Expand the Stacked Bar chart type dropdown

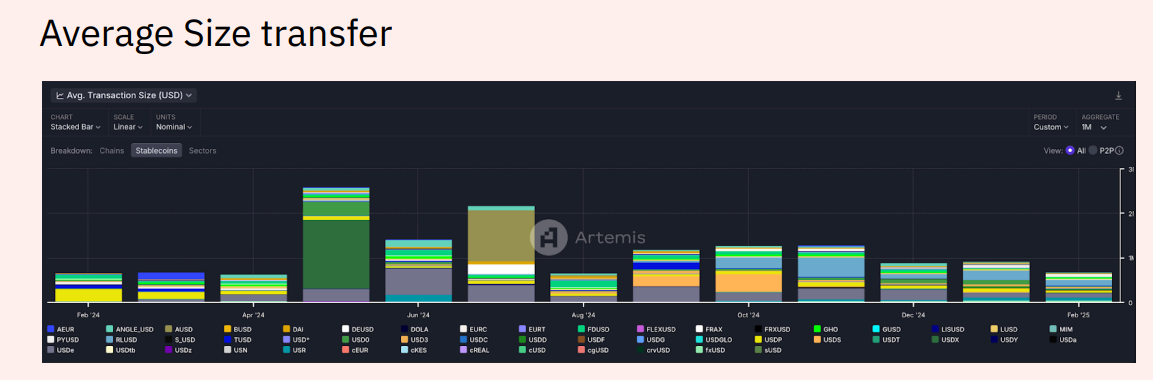(76, 126)
